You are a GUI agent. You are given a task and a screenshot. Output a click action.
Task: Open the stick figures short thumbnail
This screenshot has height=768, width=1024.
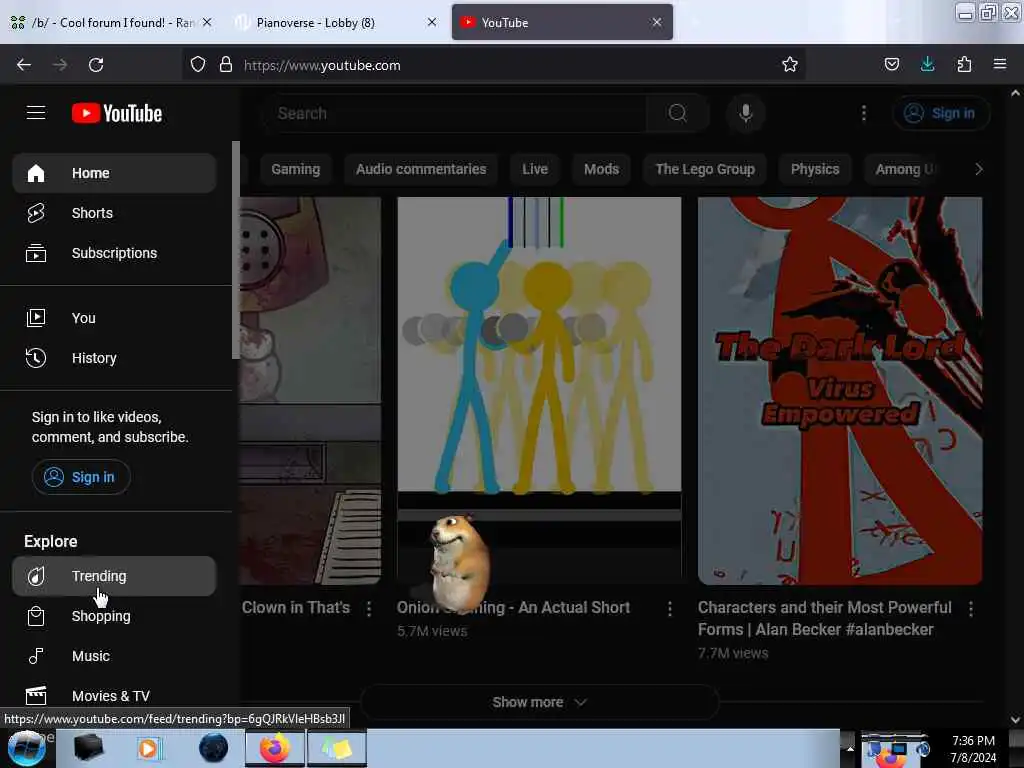(x=539, y=391)
